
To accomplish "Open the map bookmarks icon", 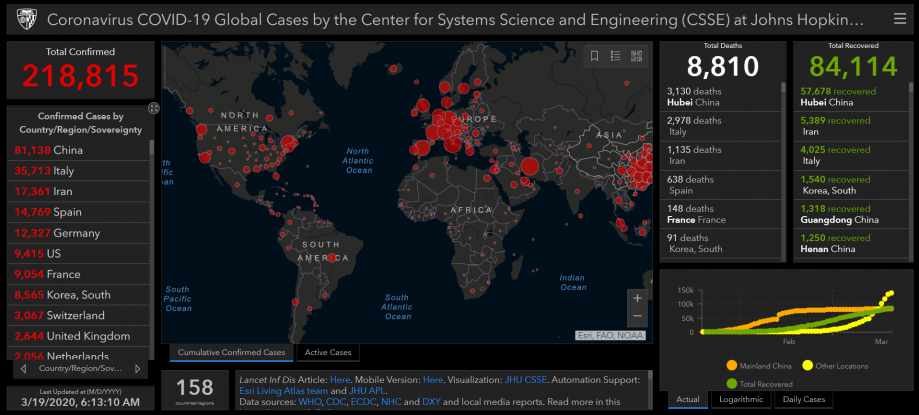I will point(594,56).
